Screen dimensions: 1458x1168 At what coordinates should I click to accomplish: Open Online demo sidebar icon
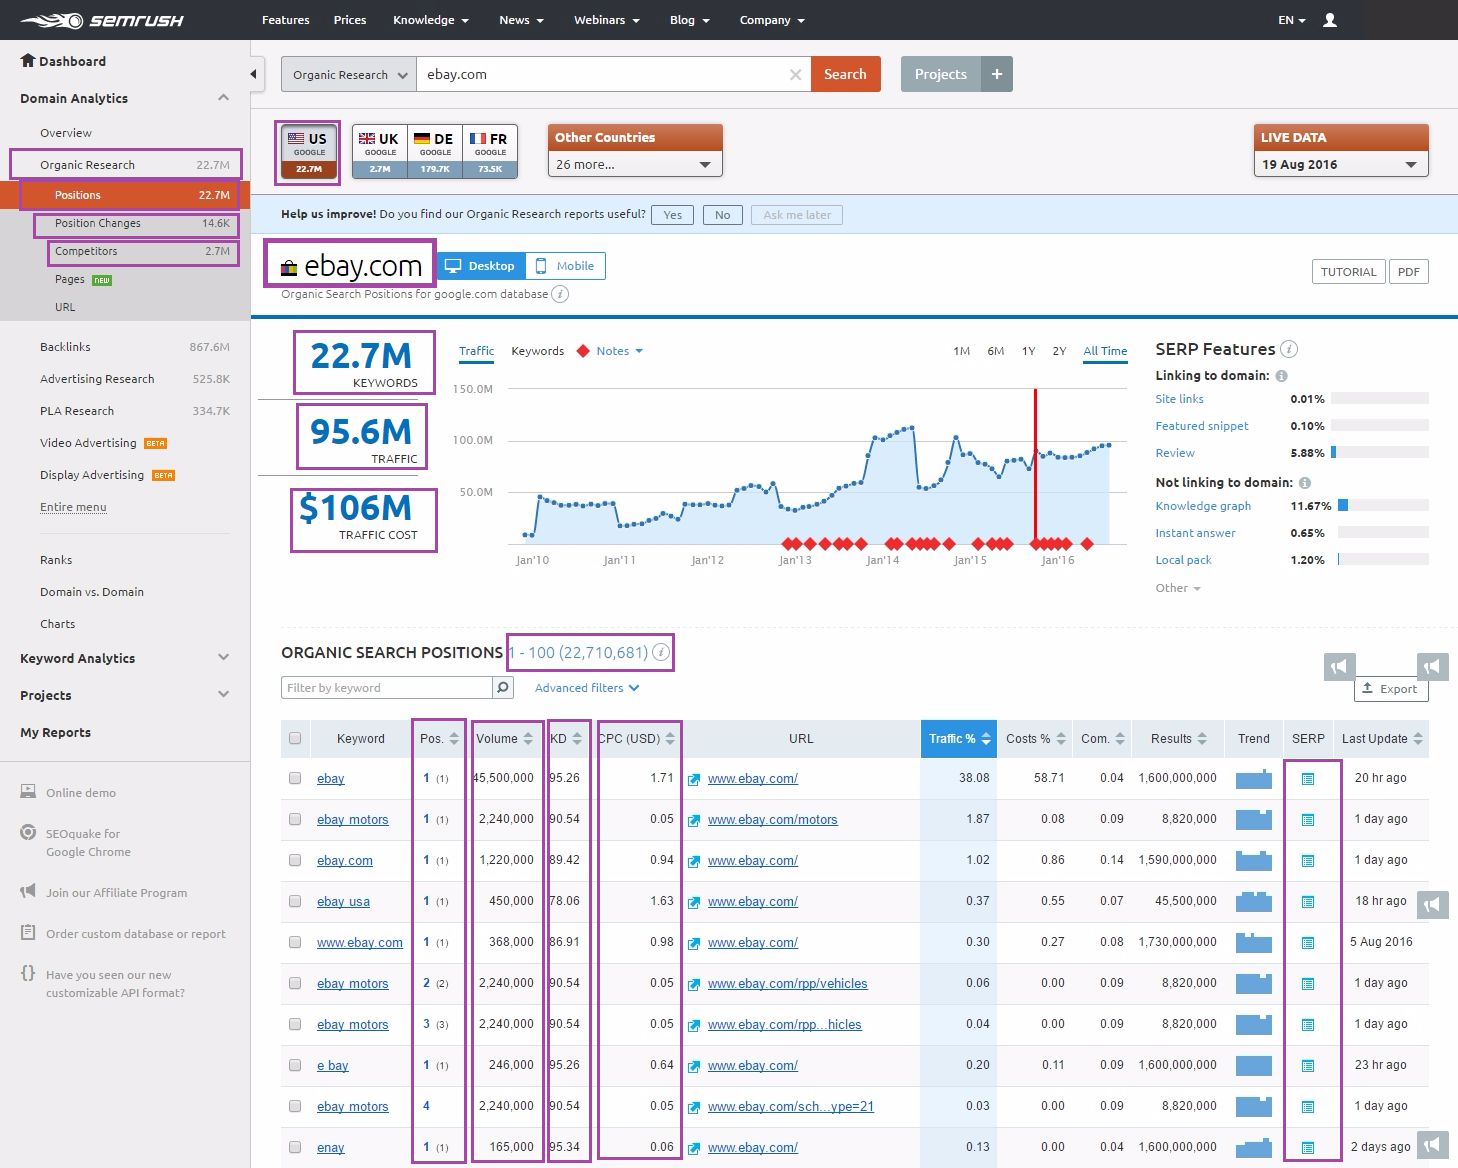[28, 792]
